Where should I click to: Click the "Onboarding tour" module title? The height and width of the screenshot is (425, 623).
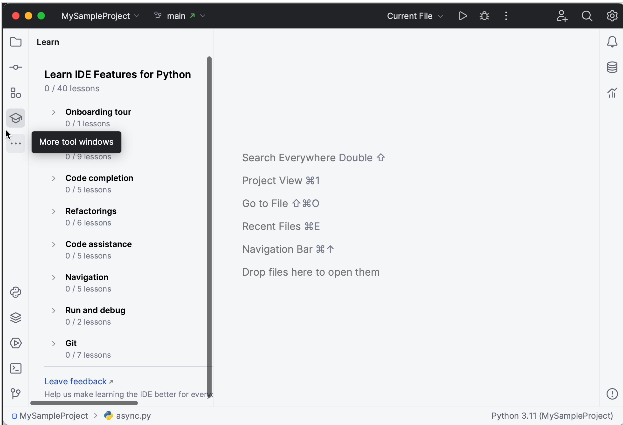click(98, 112)
